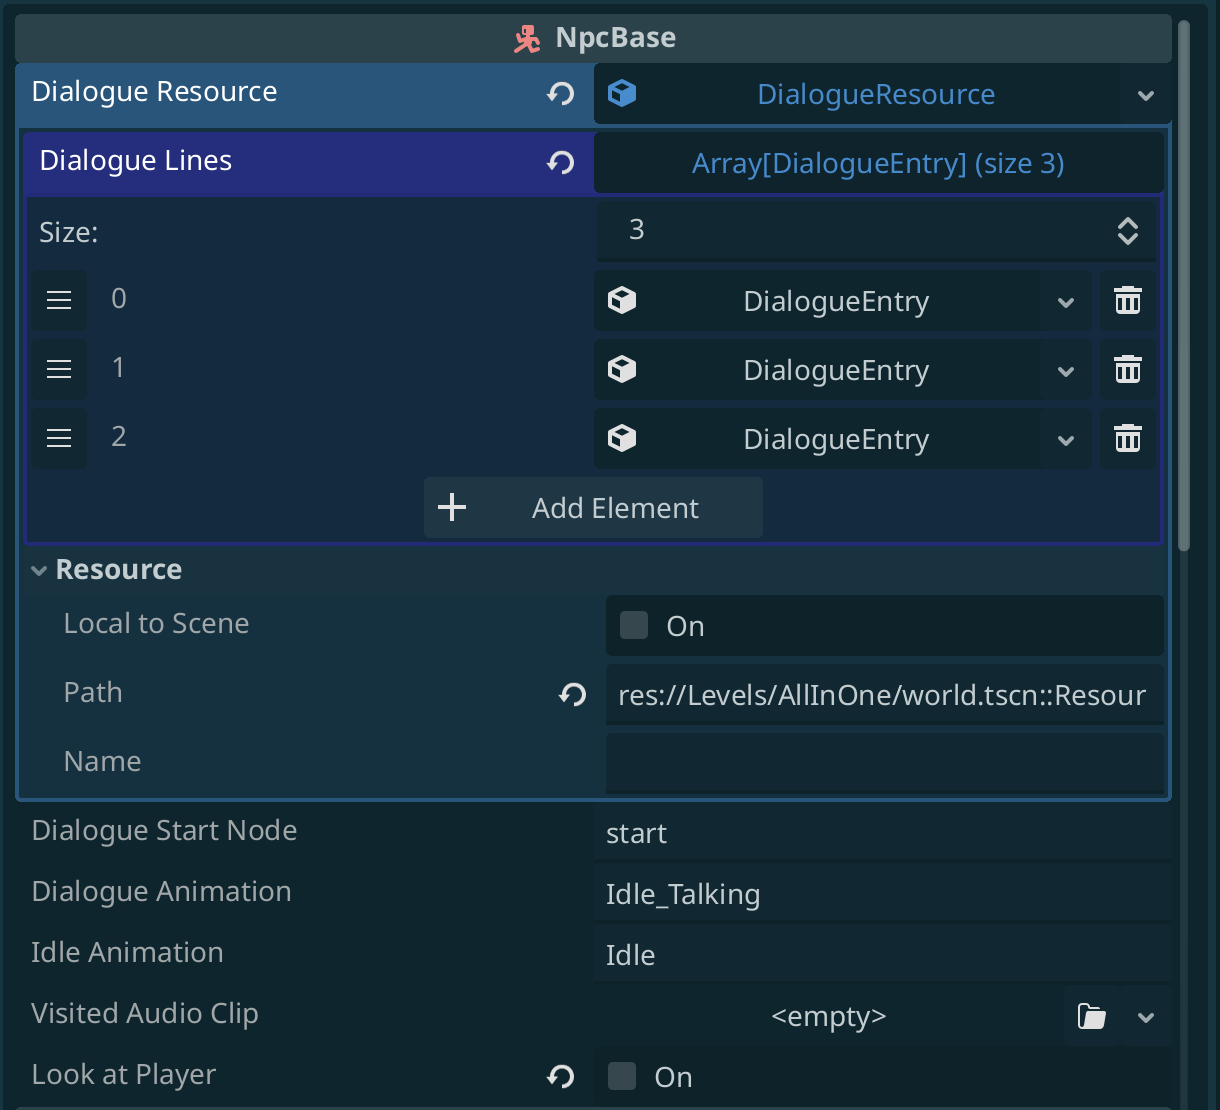Viewport: 1220px width, 1110px height.
Task: Reset Dialogue Lines to default value
Action: (x=561, y=162)
